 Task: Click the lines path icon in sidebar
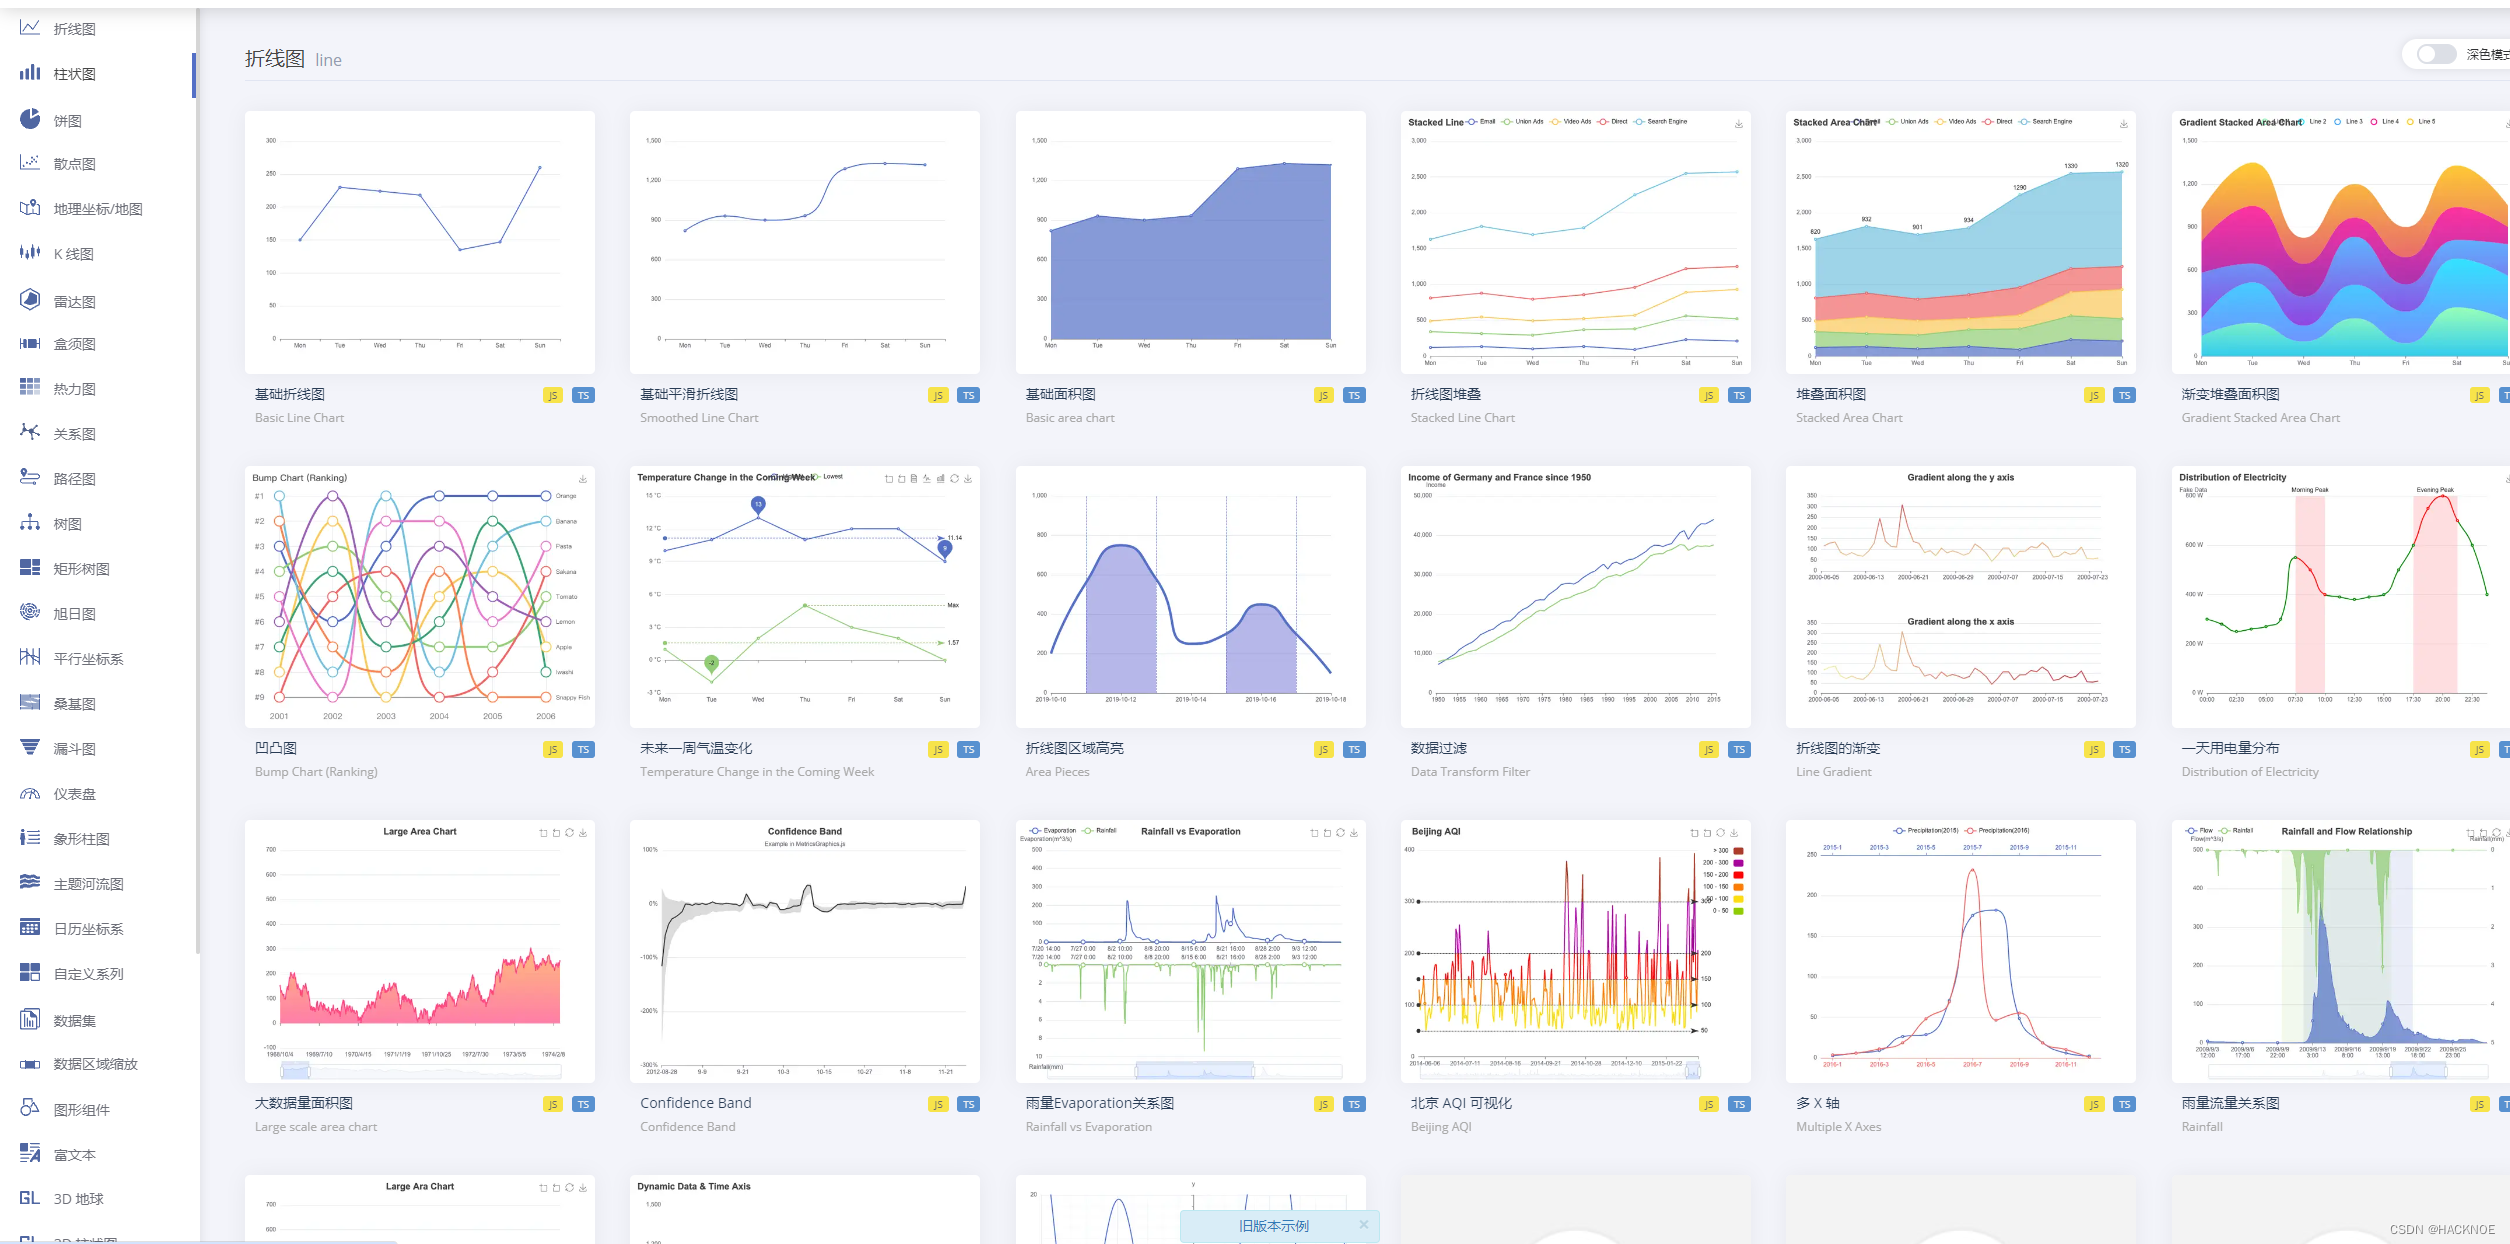tap(30, 477)
